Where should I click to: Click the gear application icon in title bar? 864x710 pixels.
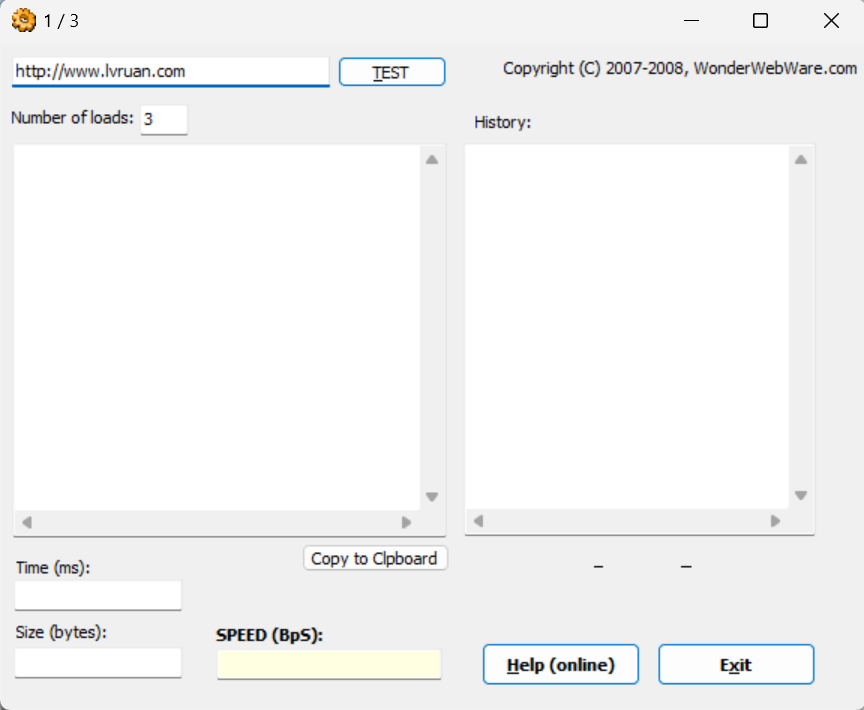pos(22,19)
